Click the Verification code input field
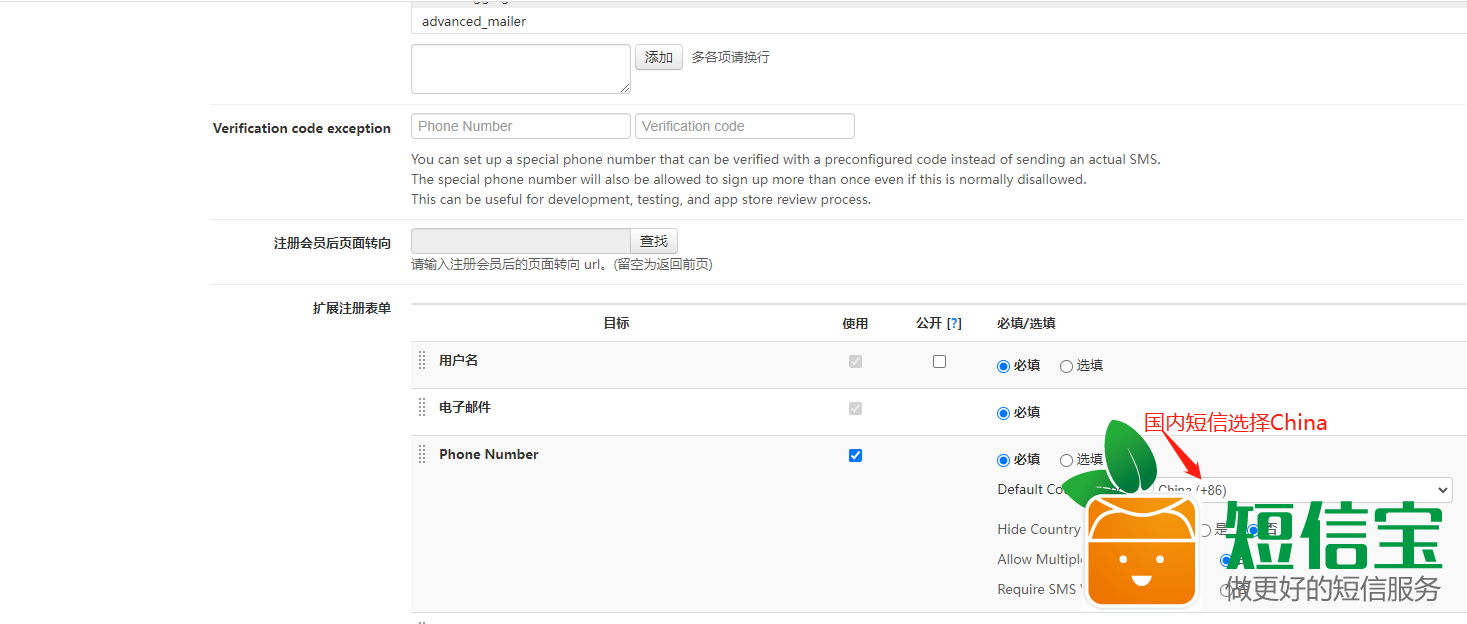1467x624 pixels. (x=744, y=126)
